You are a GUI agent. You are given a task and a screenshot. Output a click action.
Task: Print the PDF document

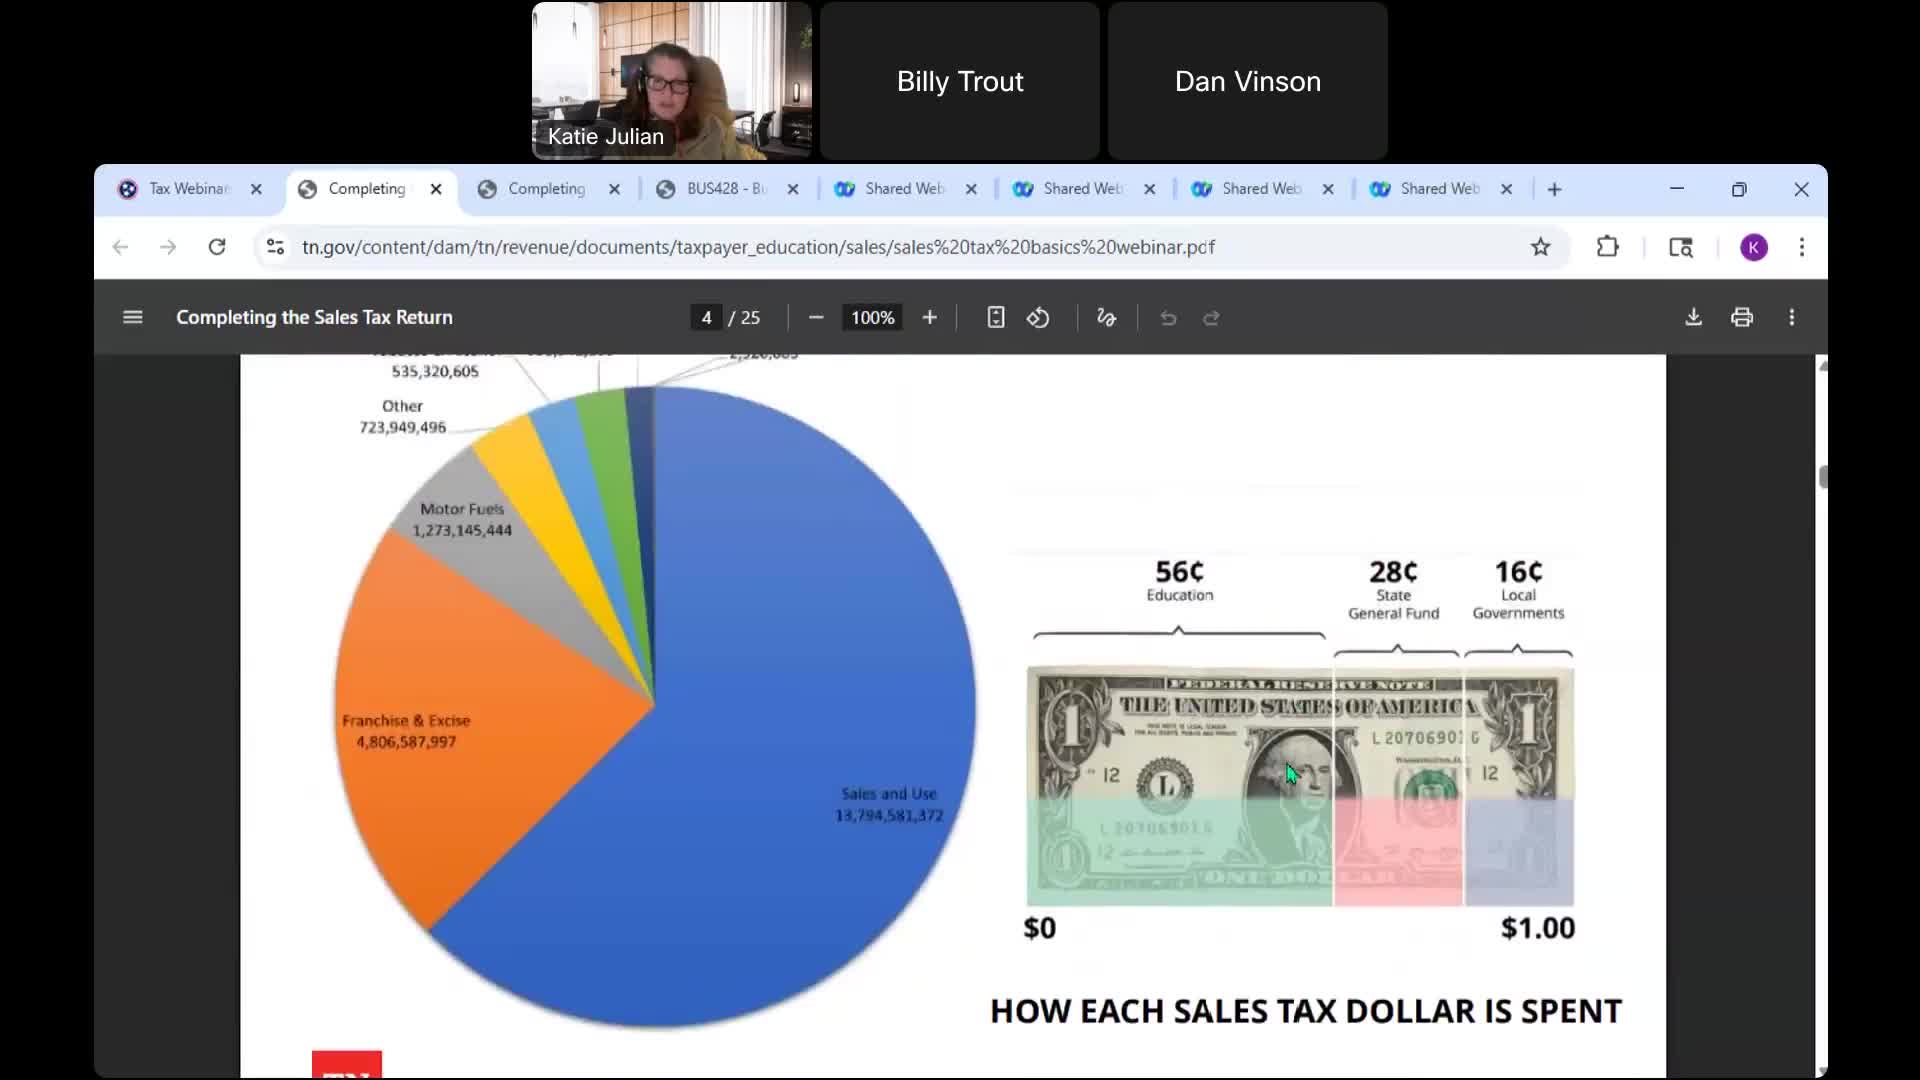(x=1742, y=317)
